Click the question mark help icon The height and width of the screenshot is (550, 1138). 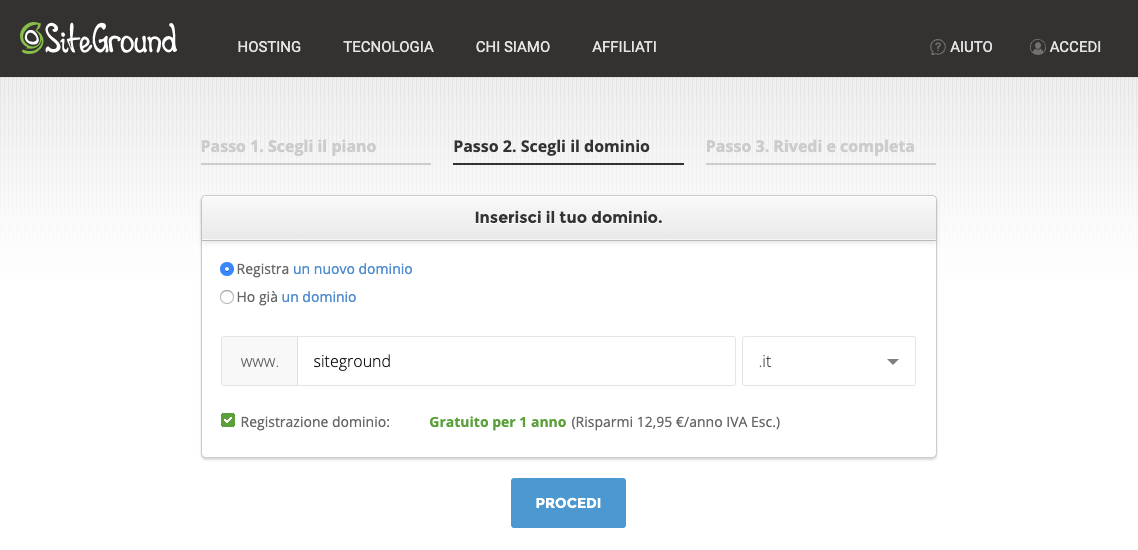[x=937, y=47]
